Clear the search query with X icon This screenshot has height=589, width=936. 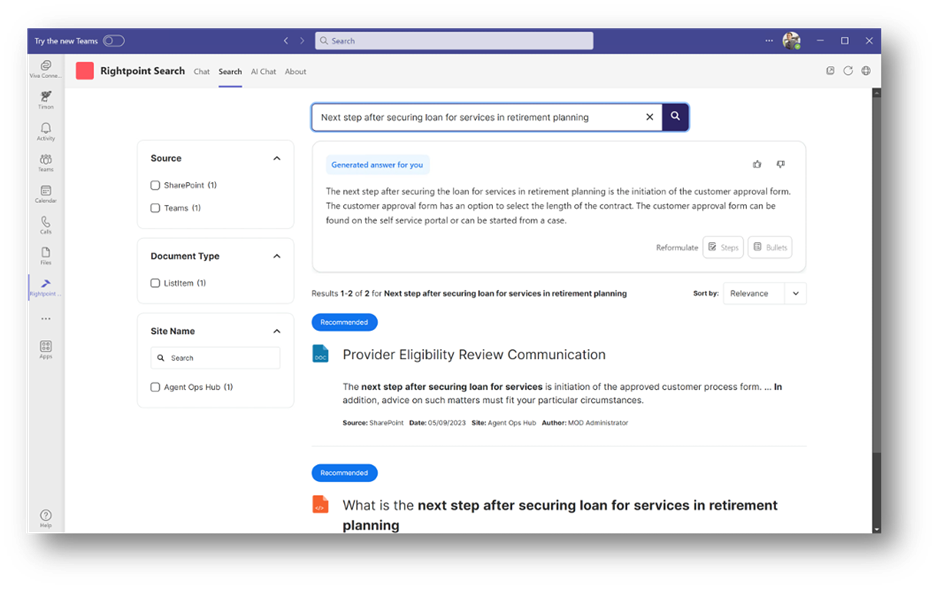point(649,117)
